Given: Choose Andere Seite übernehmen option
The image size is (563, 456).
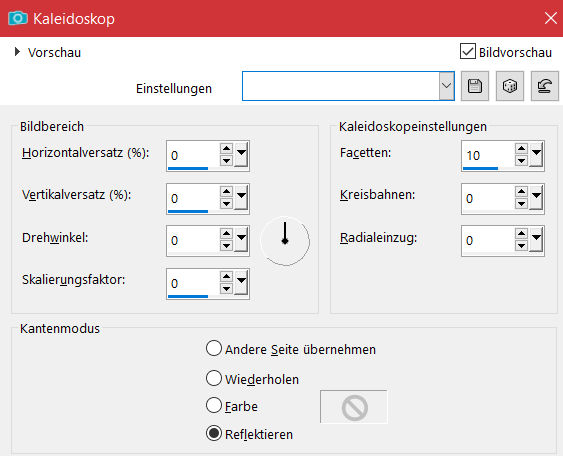Looking at the screenshot, I should pos(214,348).
